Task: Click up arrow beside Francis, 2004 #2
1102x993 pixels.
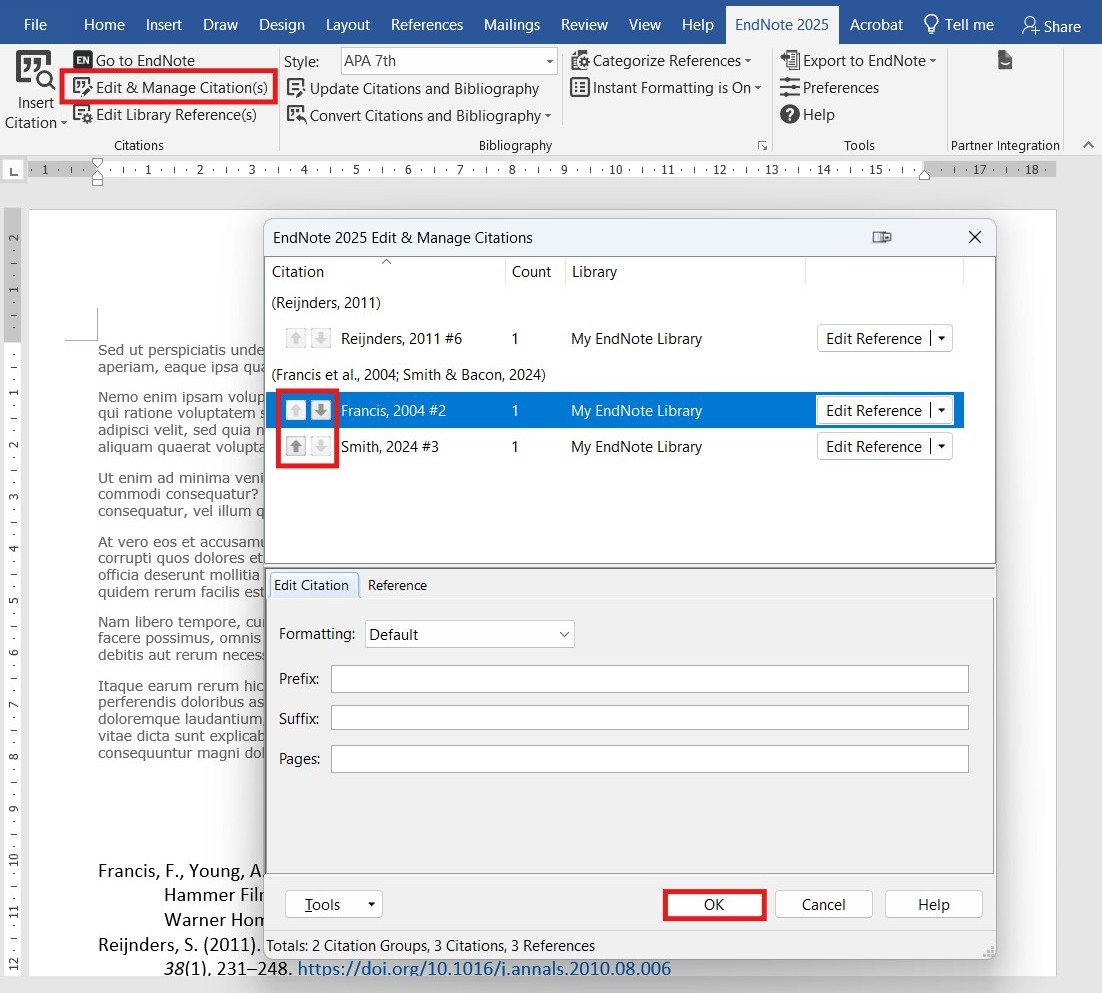Action: pyautogui.click(x=296, y=410)
